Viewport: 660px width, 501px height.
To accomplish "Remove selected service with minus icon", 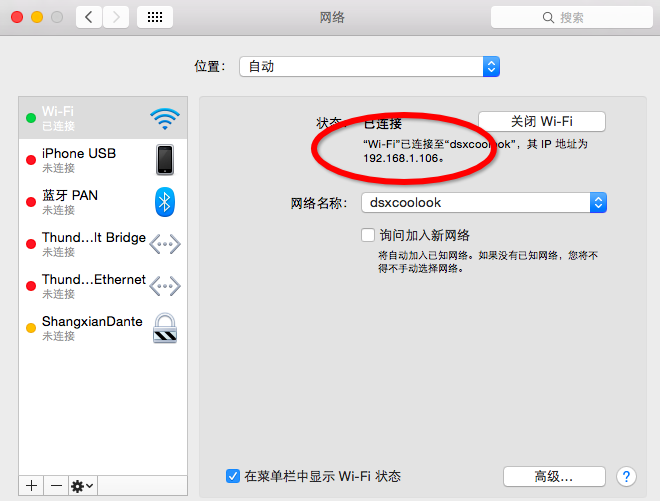I will click(56, 485).
